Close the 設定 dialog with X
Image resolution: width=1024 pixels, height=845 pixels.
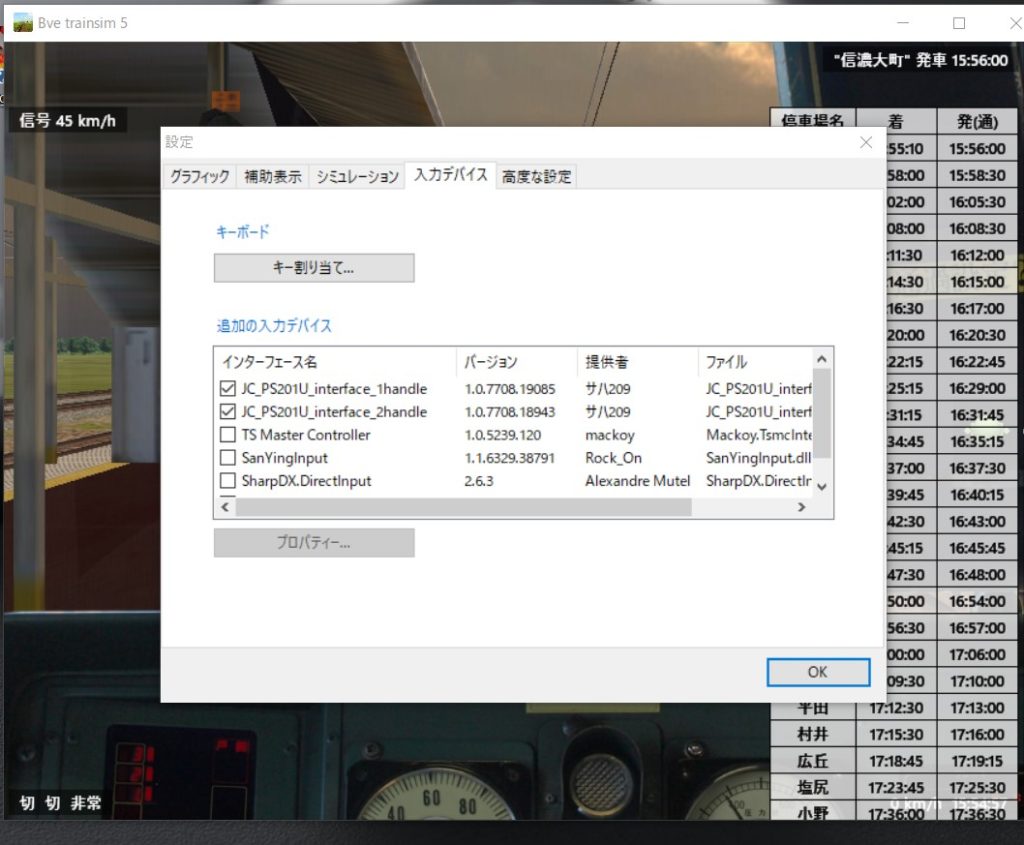click(x=866, y=143)
